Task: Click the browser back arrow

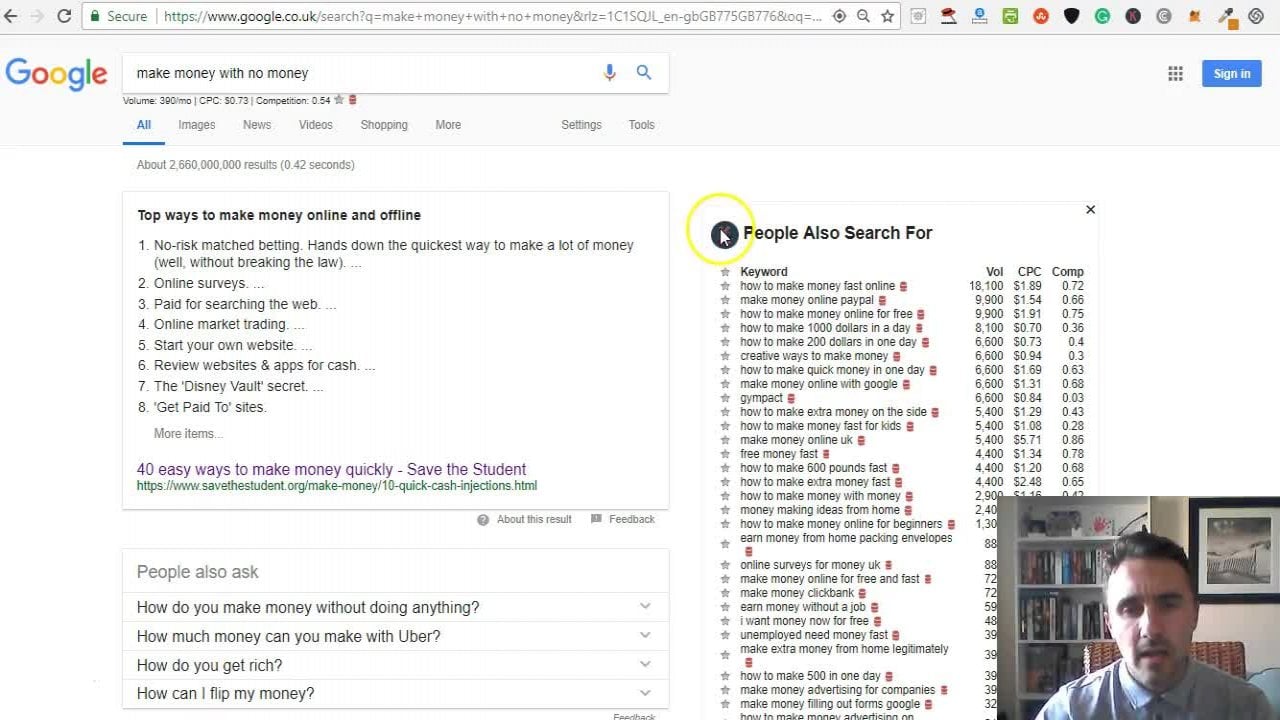Action: 11,16
